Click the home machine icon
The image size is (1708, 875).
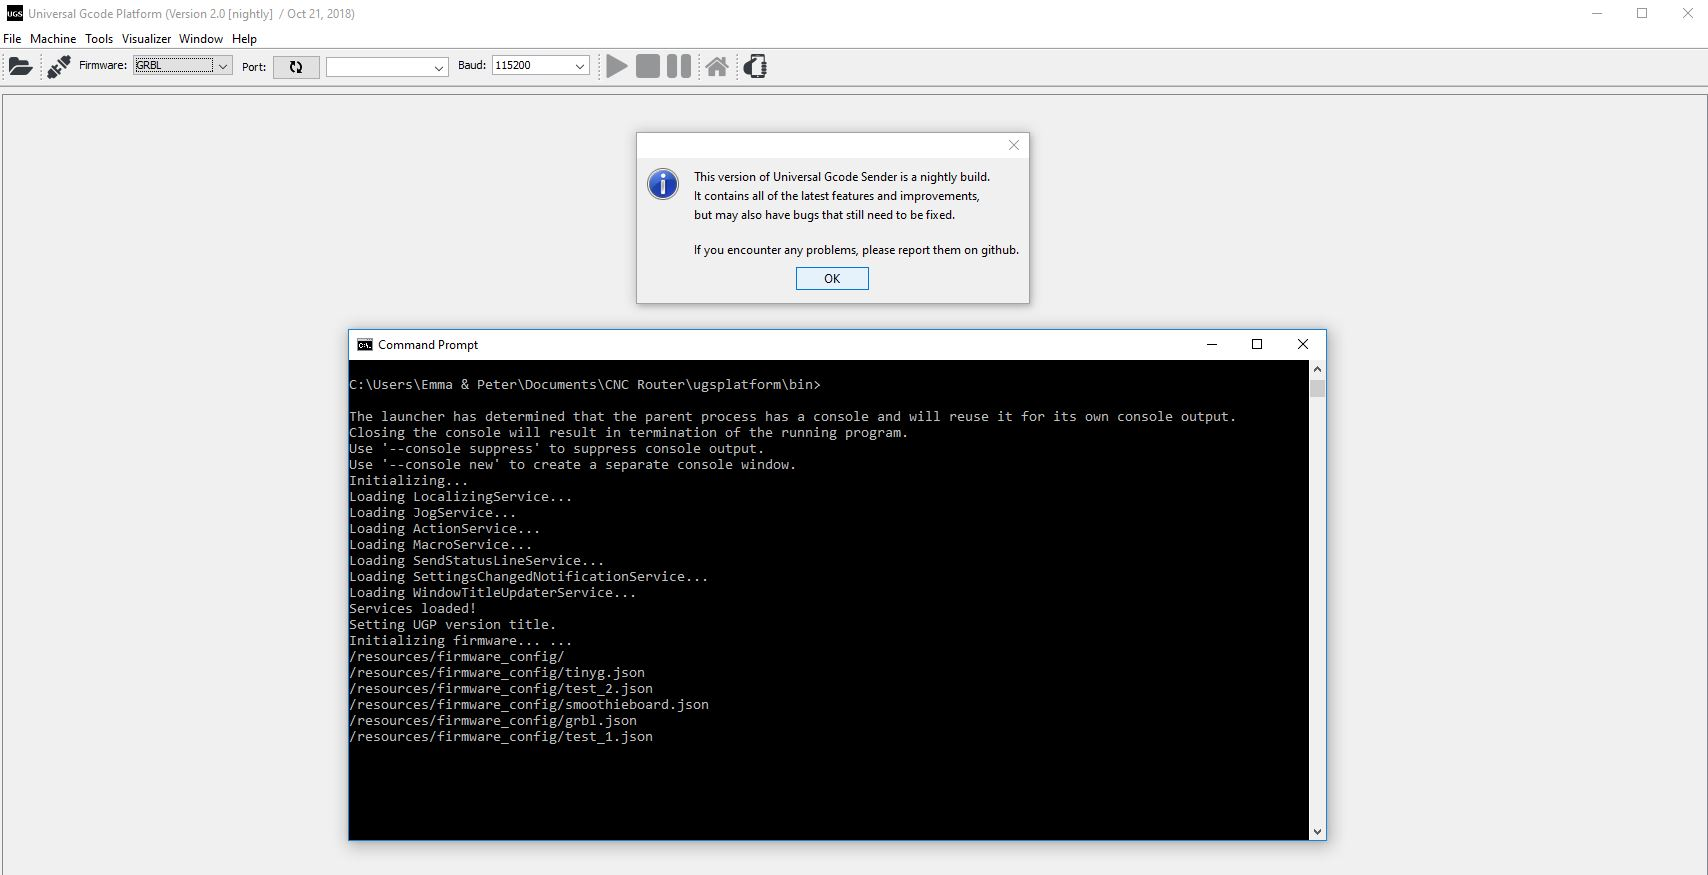pos(717,66)
